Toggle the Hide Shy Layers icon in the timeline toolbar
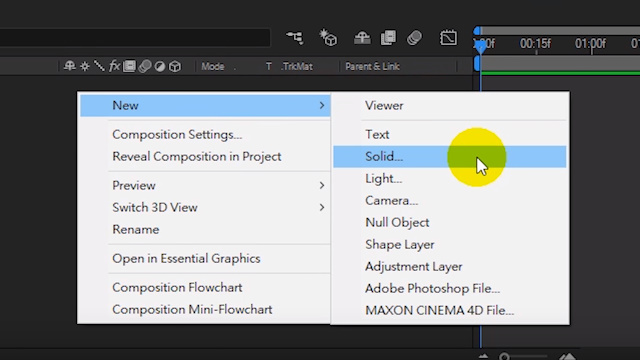640x360 pixels. click(362, 38)
